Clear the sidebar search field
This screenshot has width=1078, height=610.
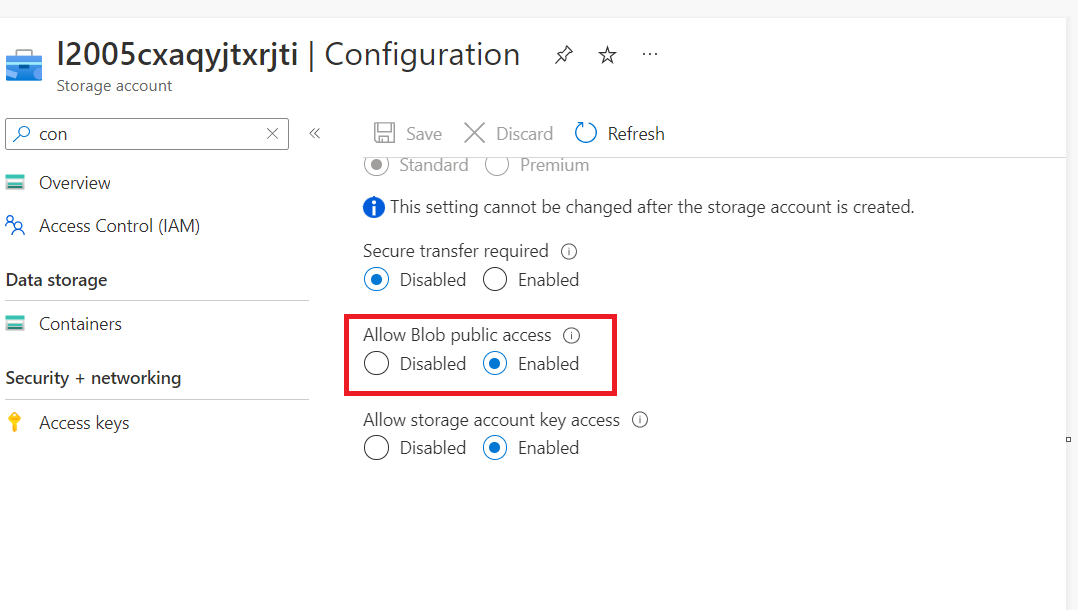coord(272,134)
